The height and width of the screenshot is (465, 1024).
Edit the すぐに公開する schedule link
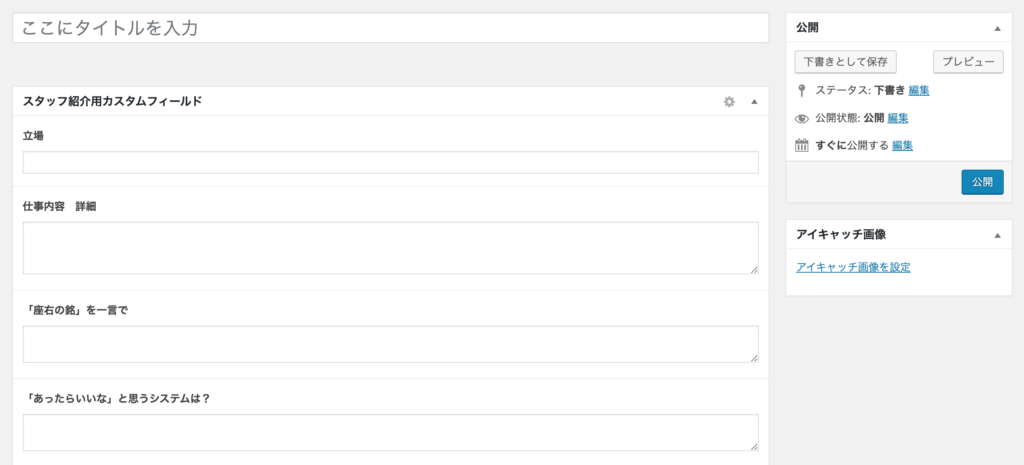point(903,146)
